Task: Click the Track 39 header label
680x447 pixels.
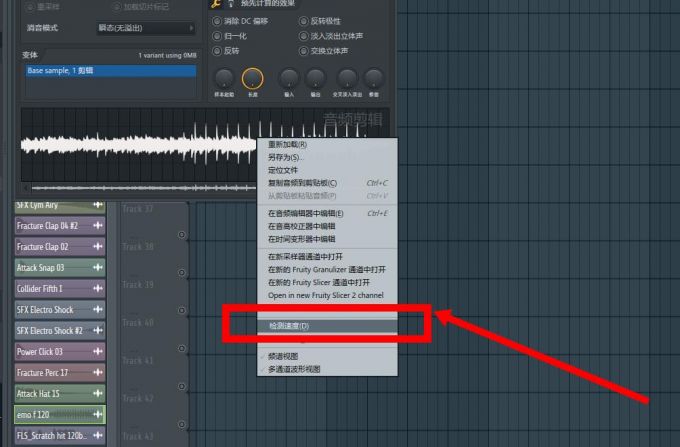Action: [x=138, y=285]
